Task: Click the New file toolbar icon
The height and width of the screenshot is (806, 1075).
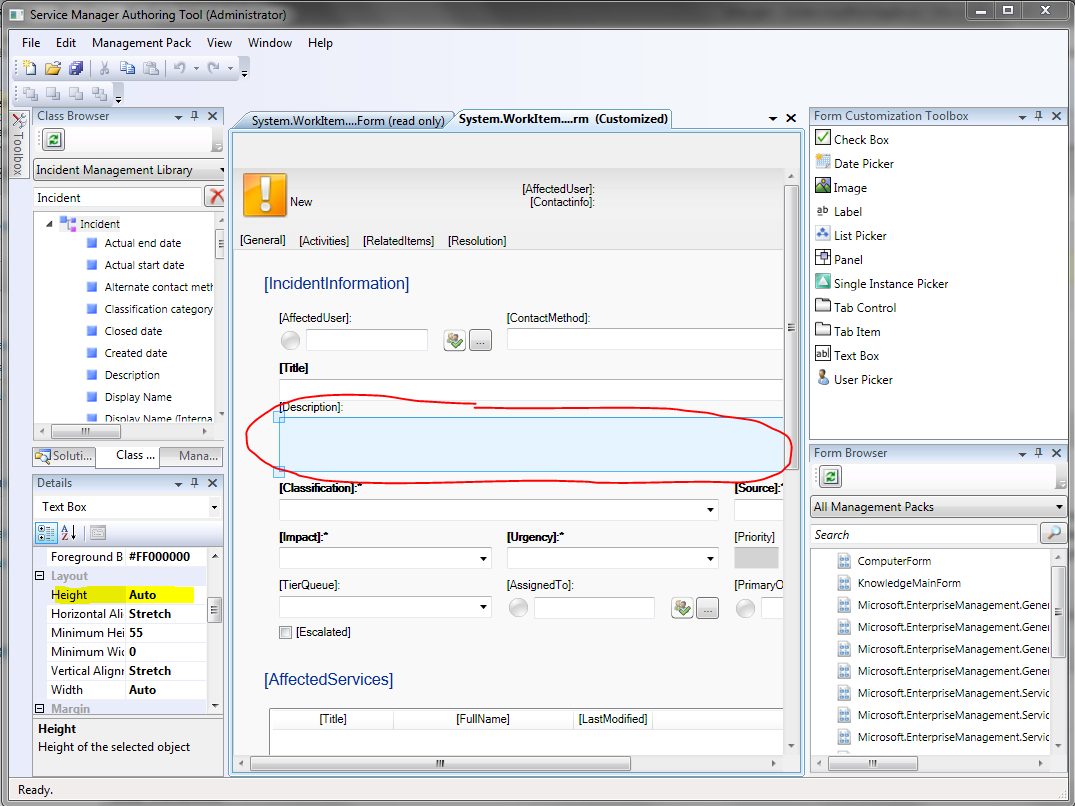Action: click(29, 68)
